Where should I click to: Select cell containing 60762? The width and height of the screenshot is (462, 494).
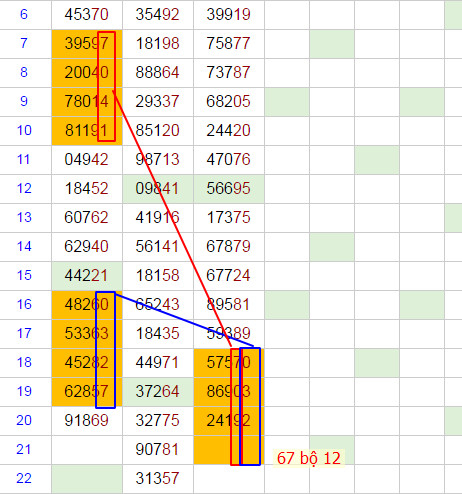point(87,218)
